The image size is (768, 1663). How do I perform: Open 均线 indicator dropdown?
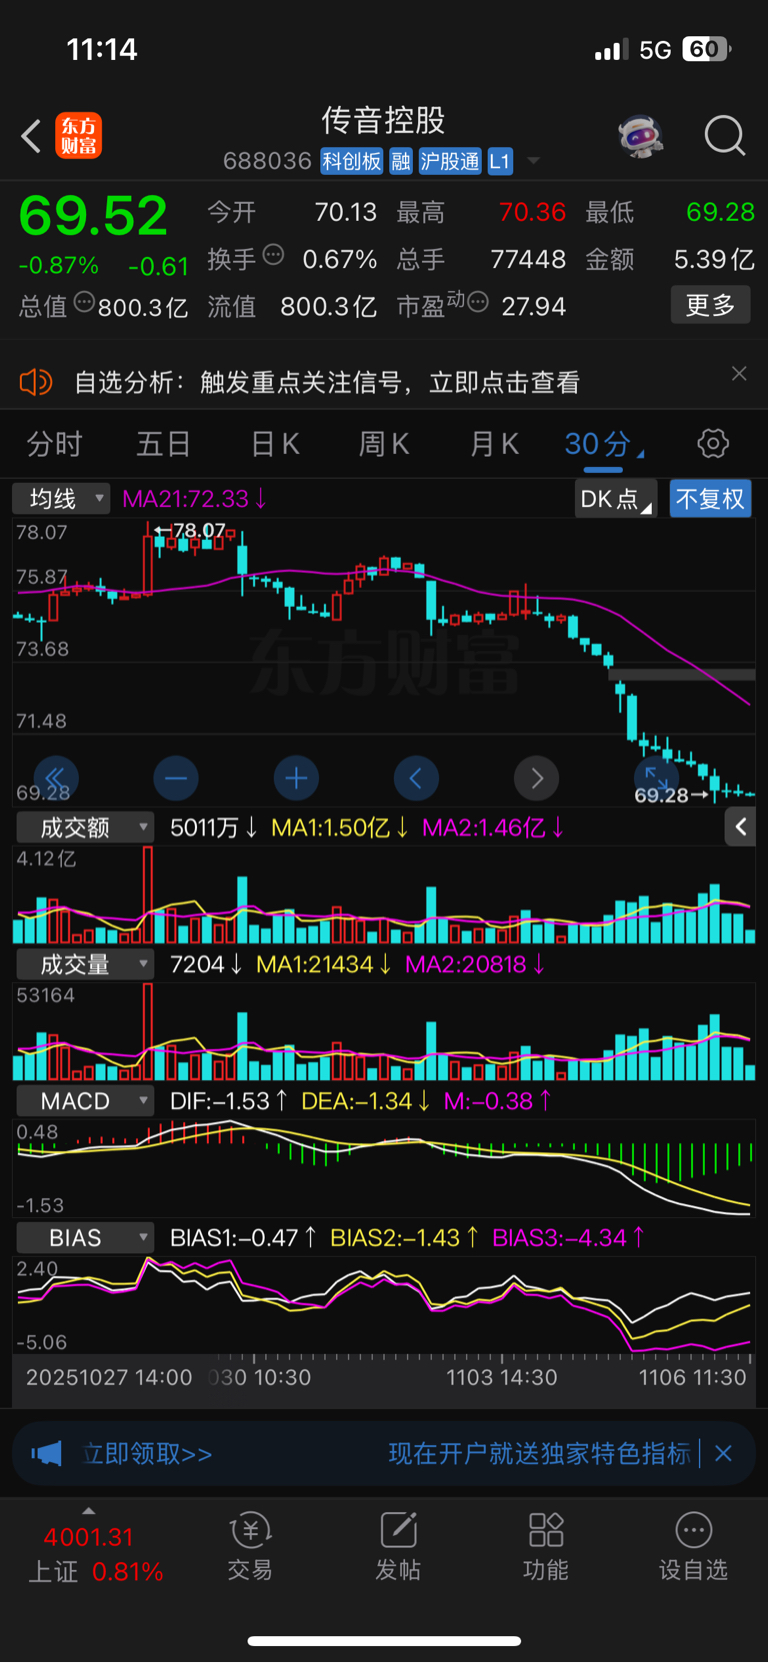[x=61, y=498]
